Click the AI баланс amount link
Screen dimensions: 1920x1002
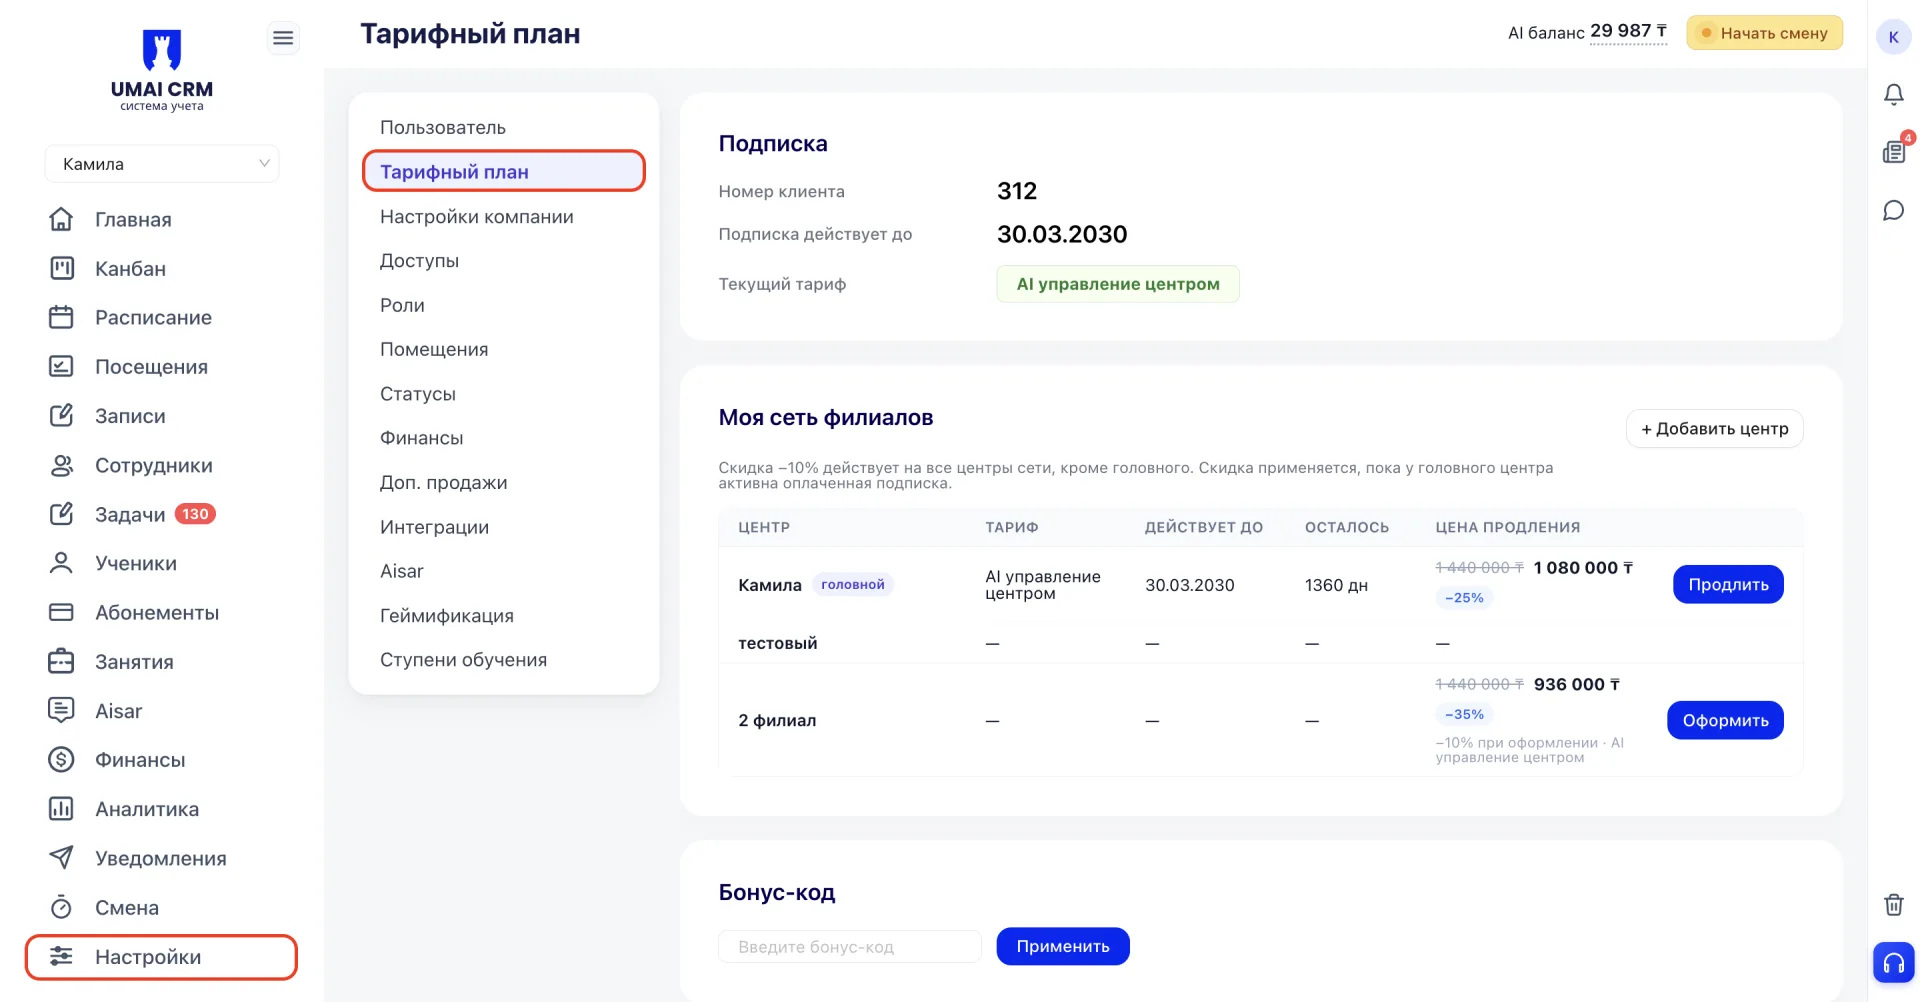[x=1628, y=31]
